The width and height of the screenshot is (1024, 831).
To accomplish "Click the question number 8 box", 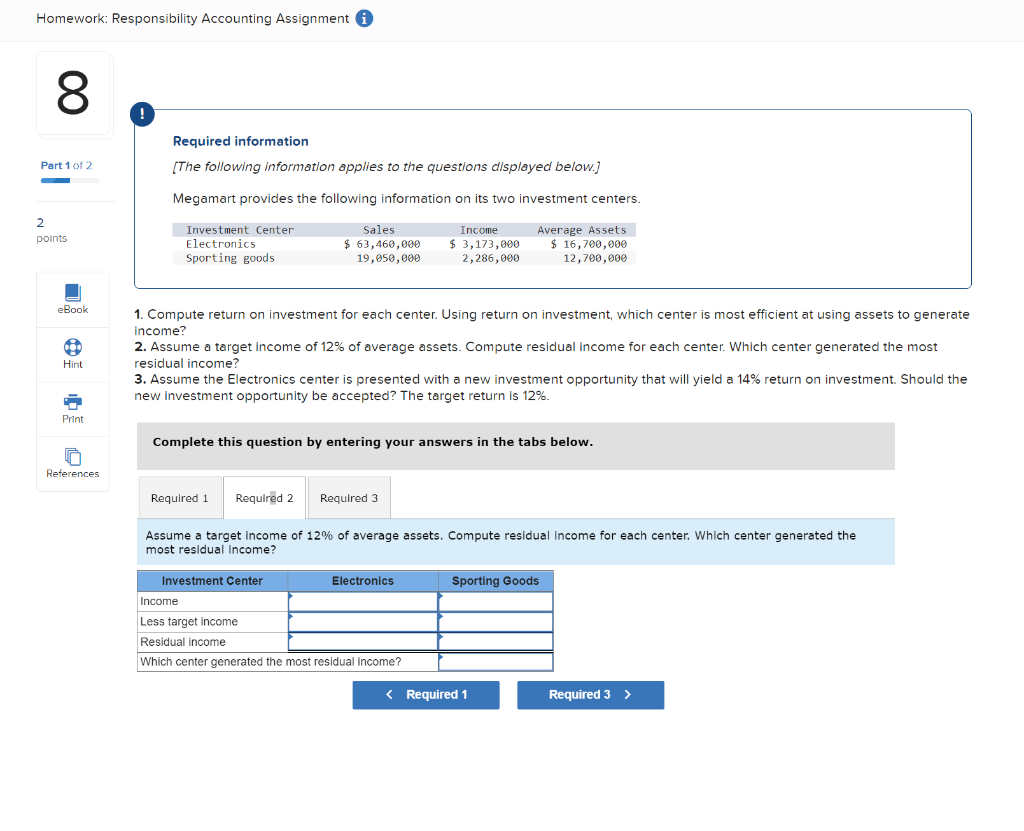I will tap(73, 93).
